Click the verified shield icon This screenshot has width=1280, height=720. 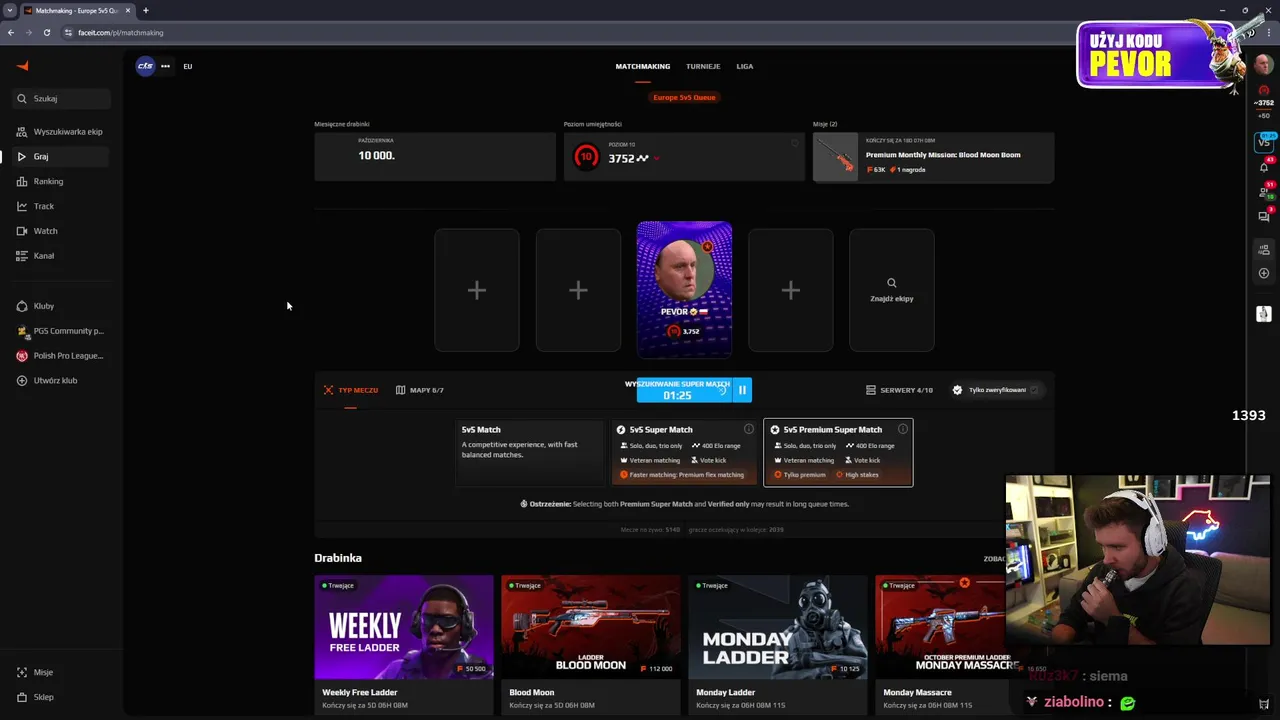957,390
